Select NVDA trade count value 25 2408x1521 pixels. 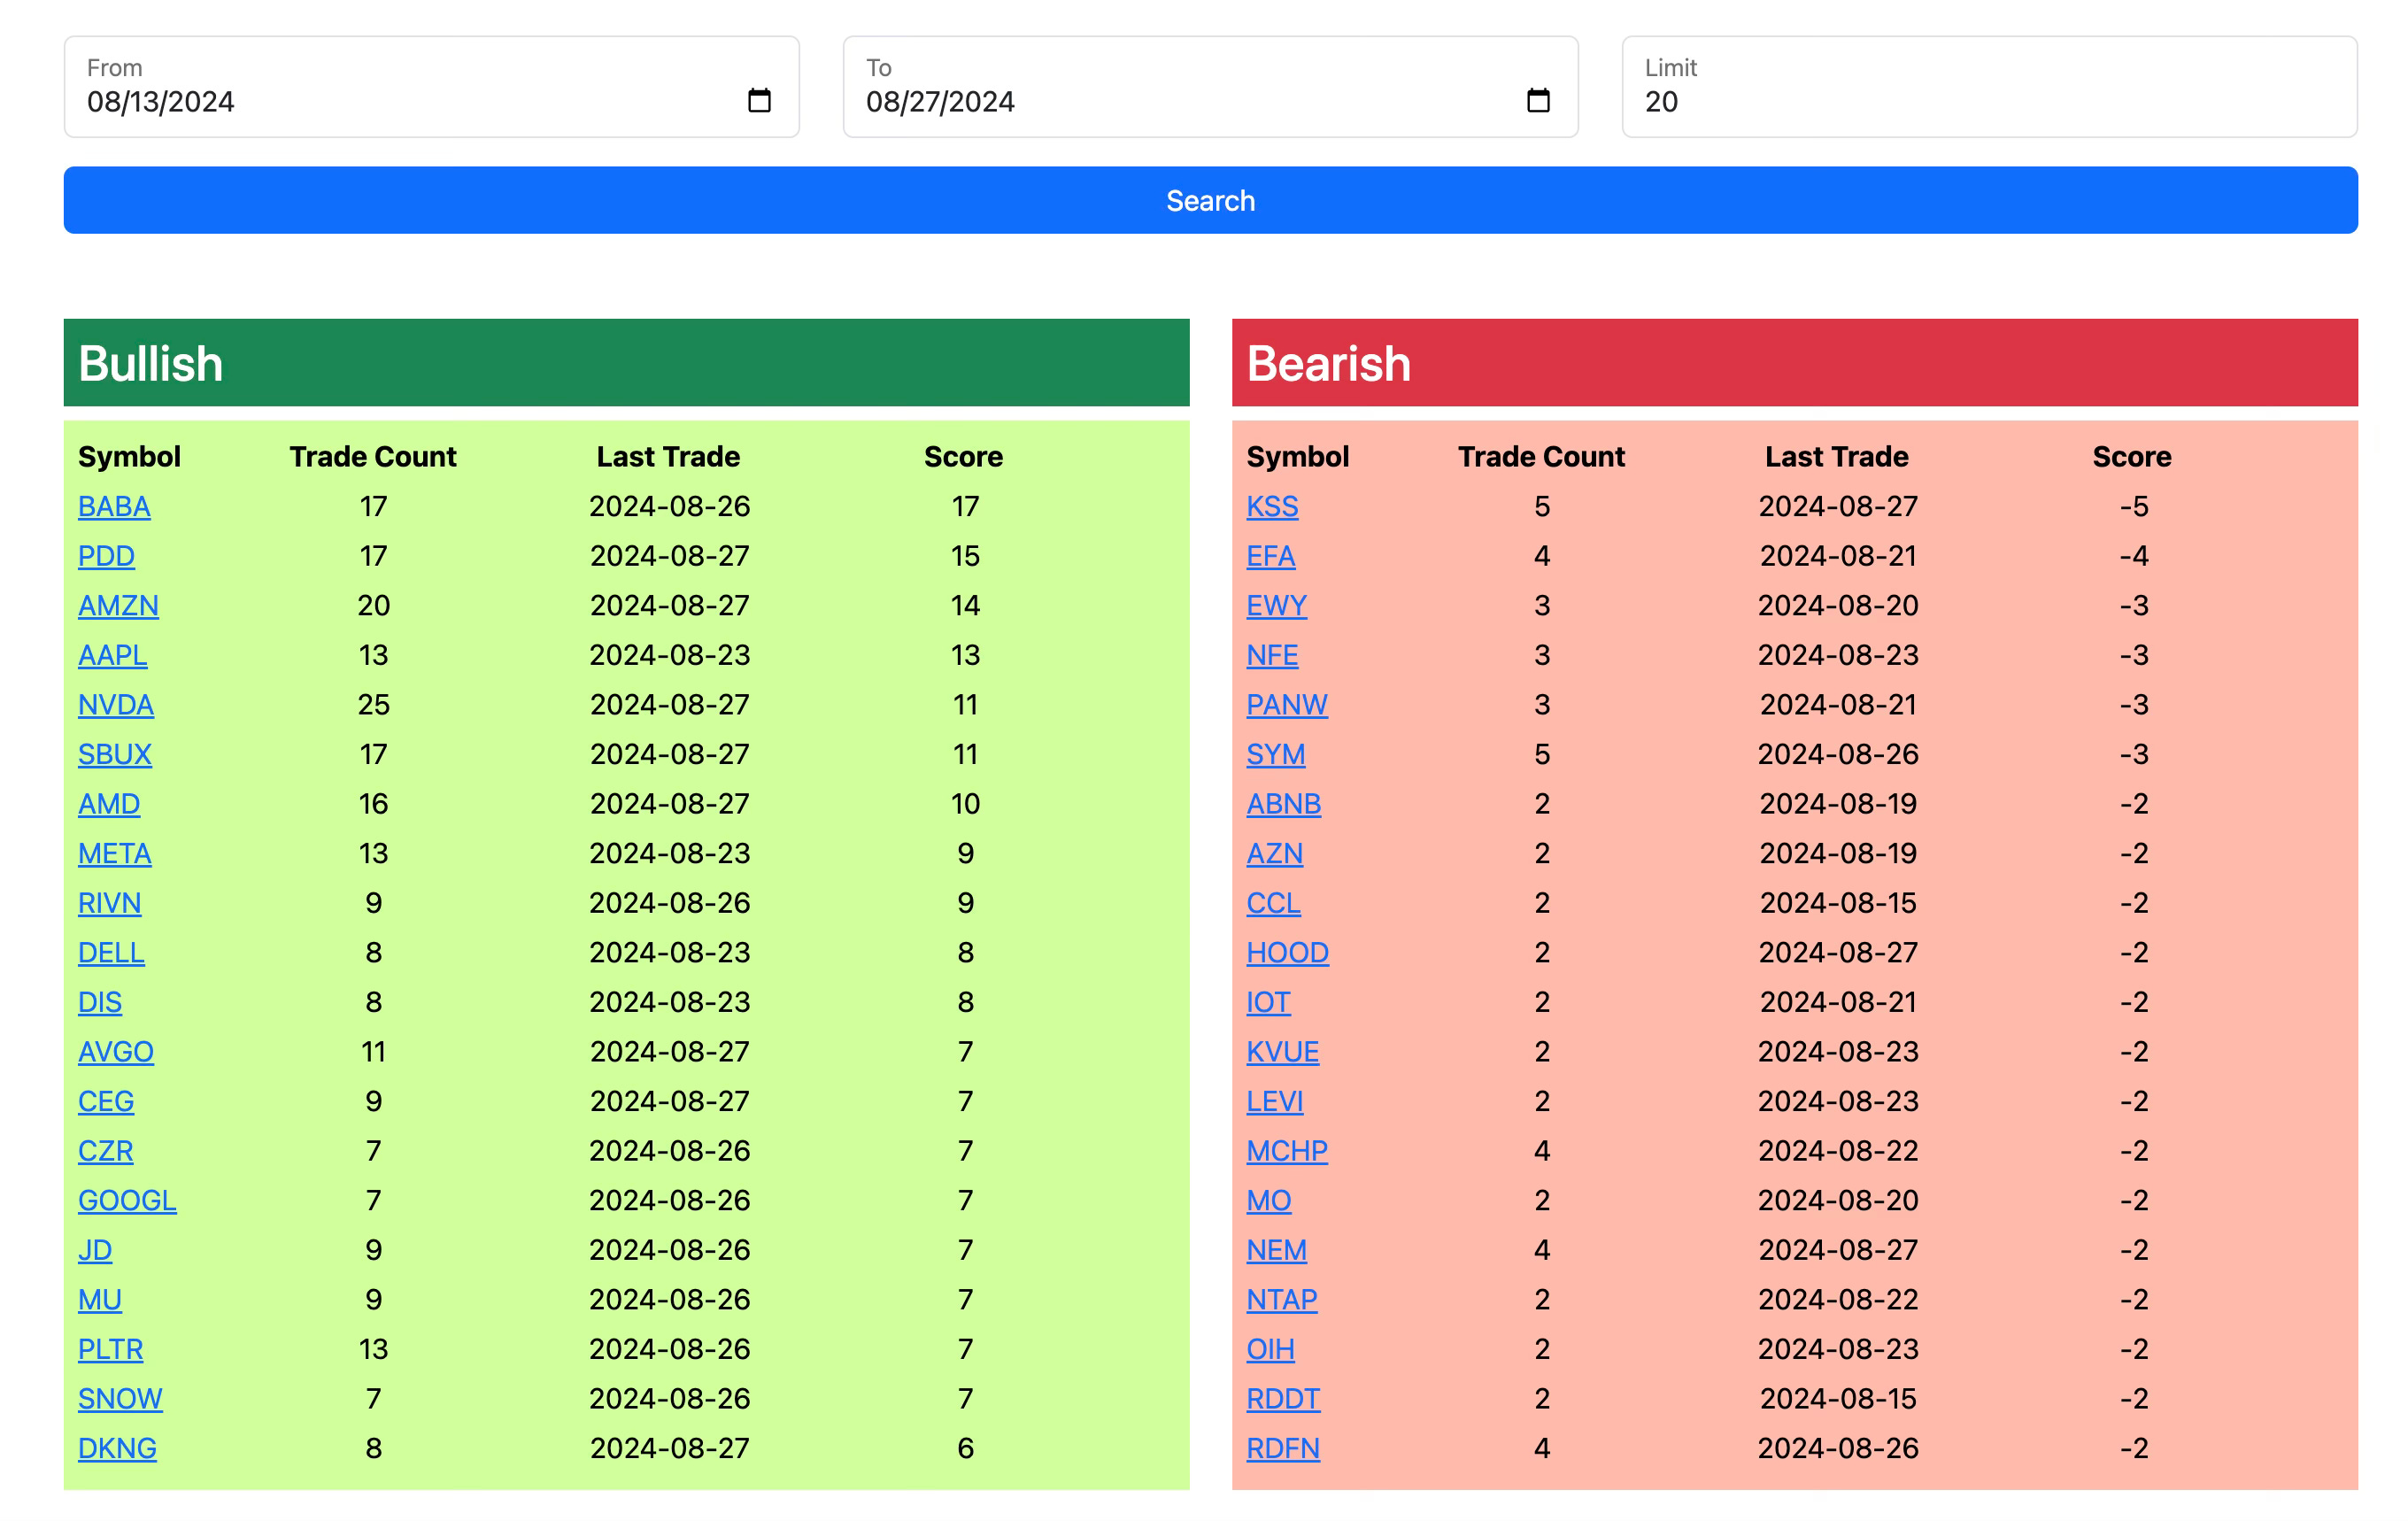pyautogui.click(x=373, y=705)
